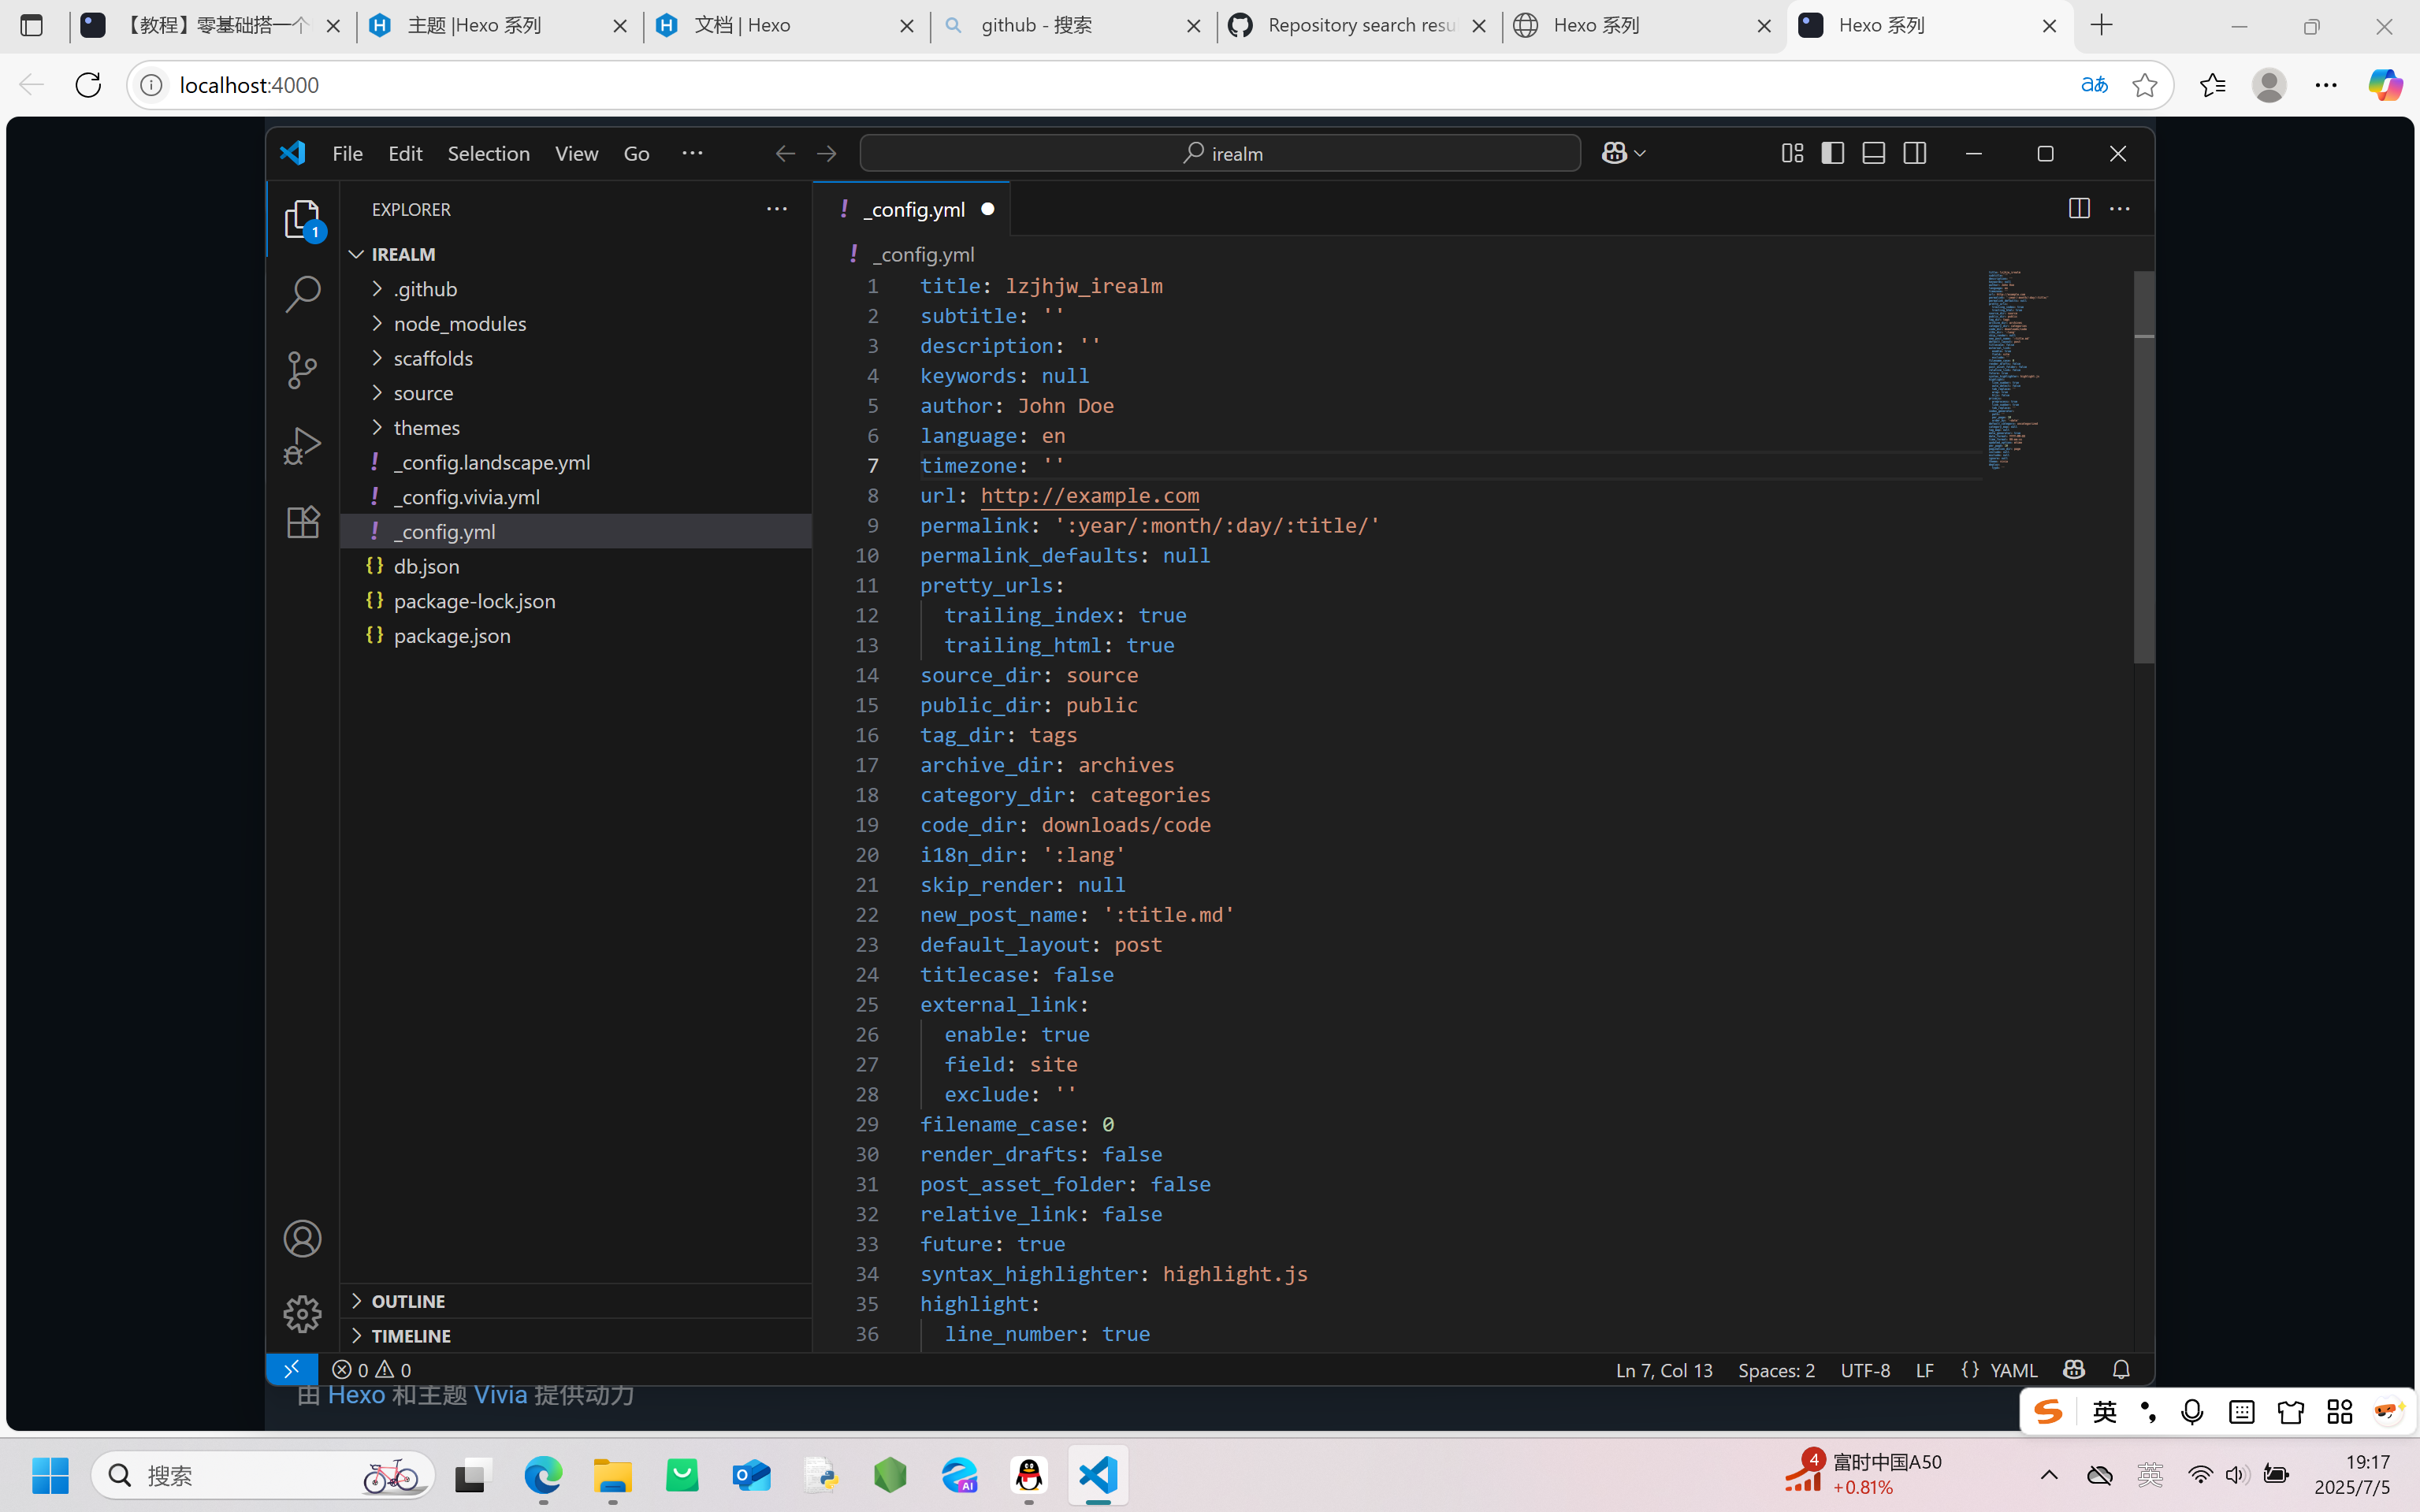Image resolution: width=2420 pixels, height=1512 pixels.
Task: Click the YAML language mode button
Action: 2000,1369
